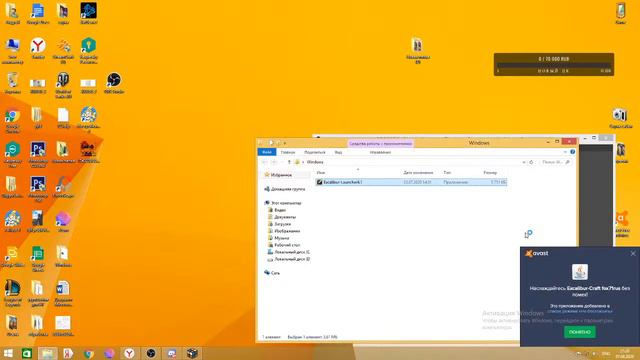Switch to the Поделиться ribbon tab

[x=315, y=152]
